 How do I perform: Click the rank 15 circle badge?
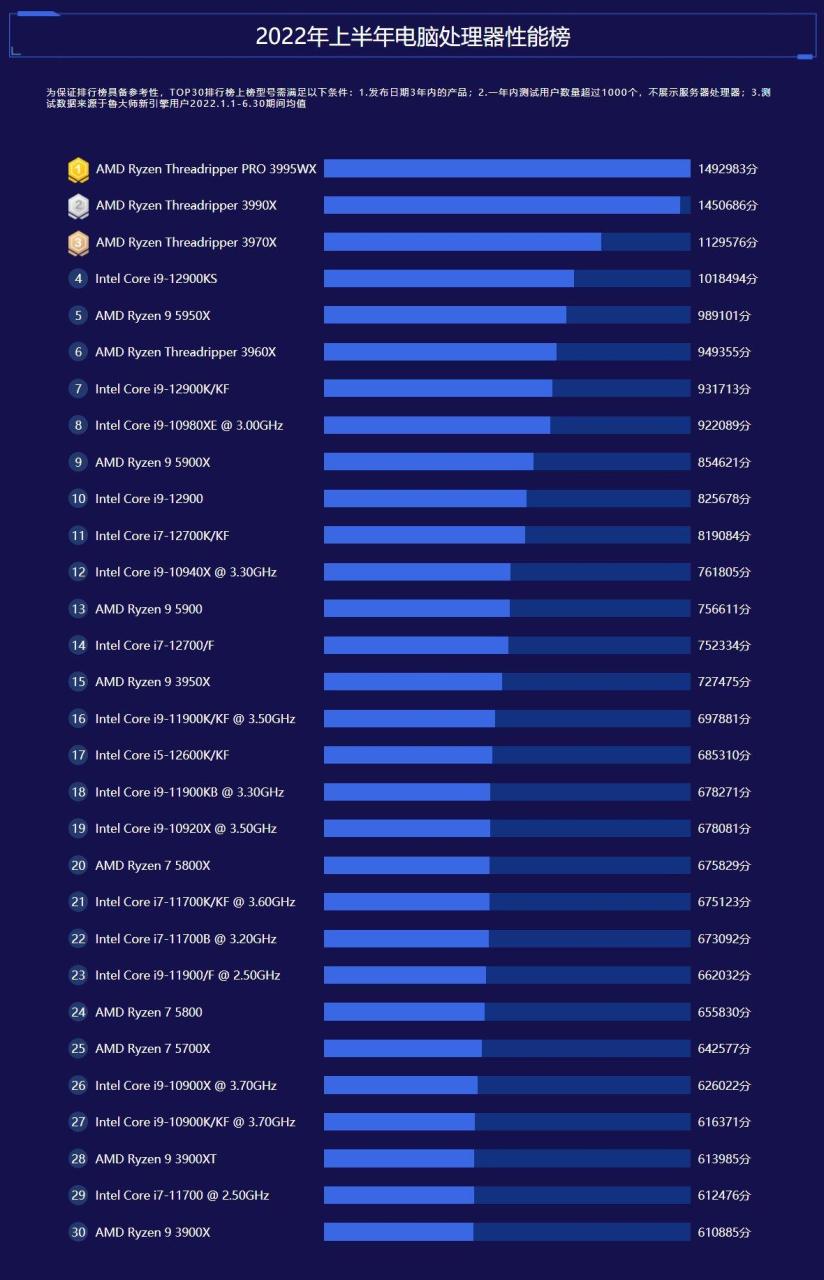click(x=78, y=682)
